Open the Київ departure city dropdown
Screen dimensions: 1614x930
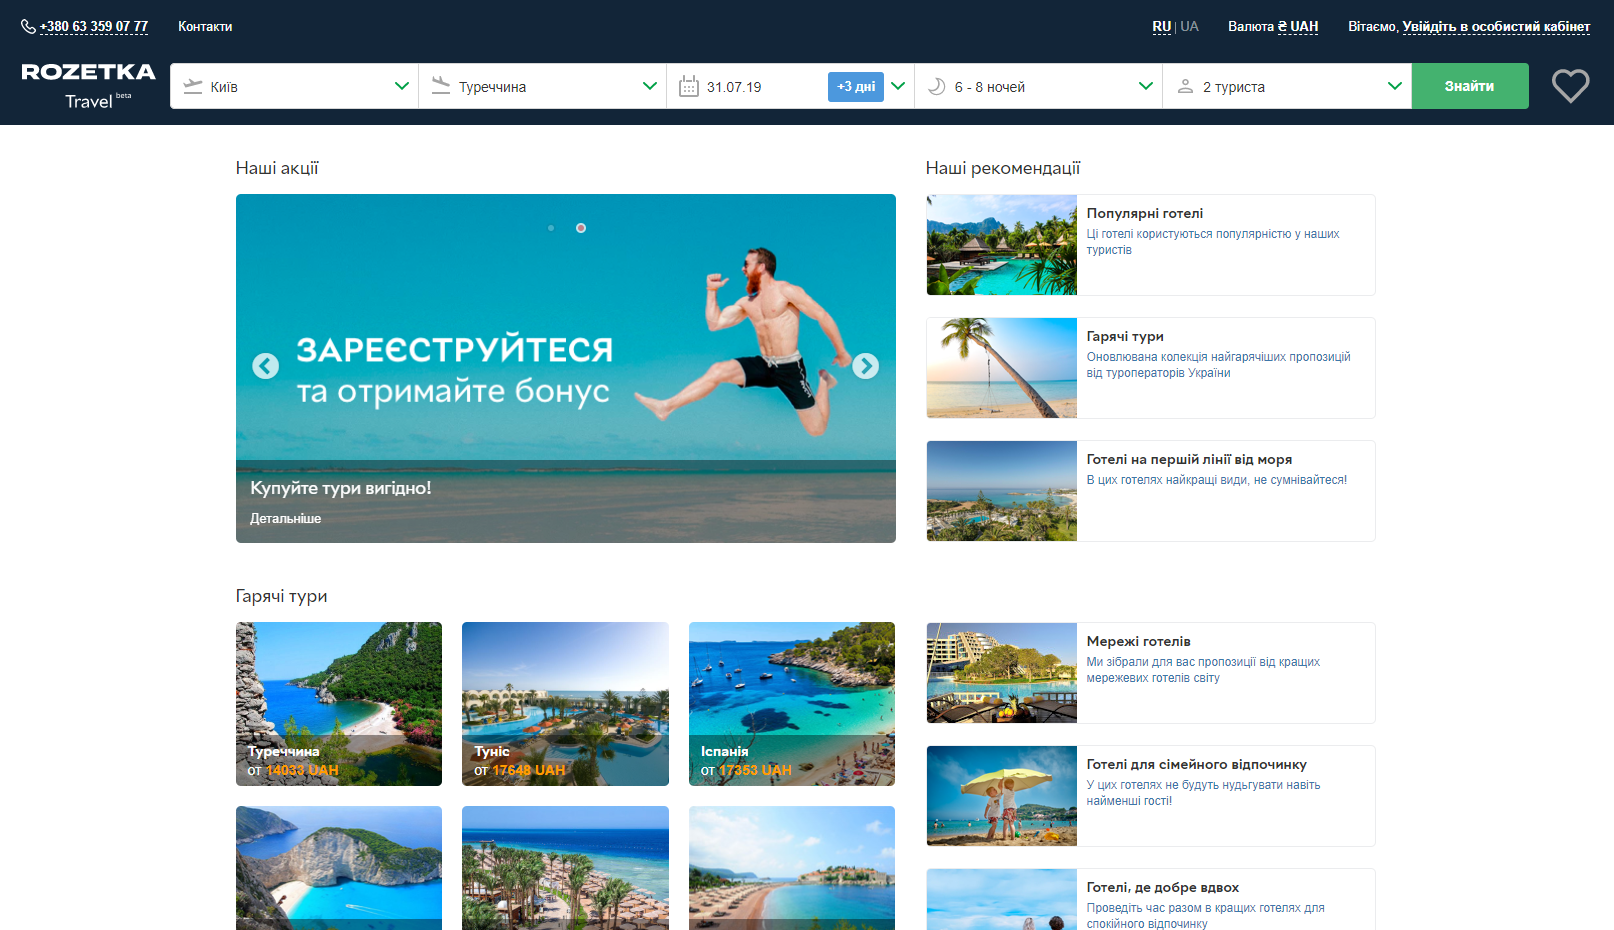[294, 87]
